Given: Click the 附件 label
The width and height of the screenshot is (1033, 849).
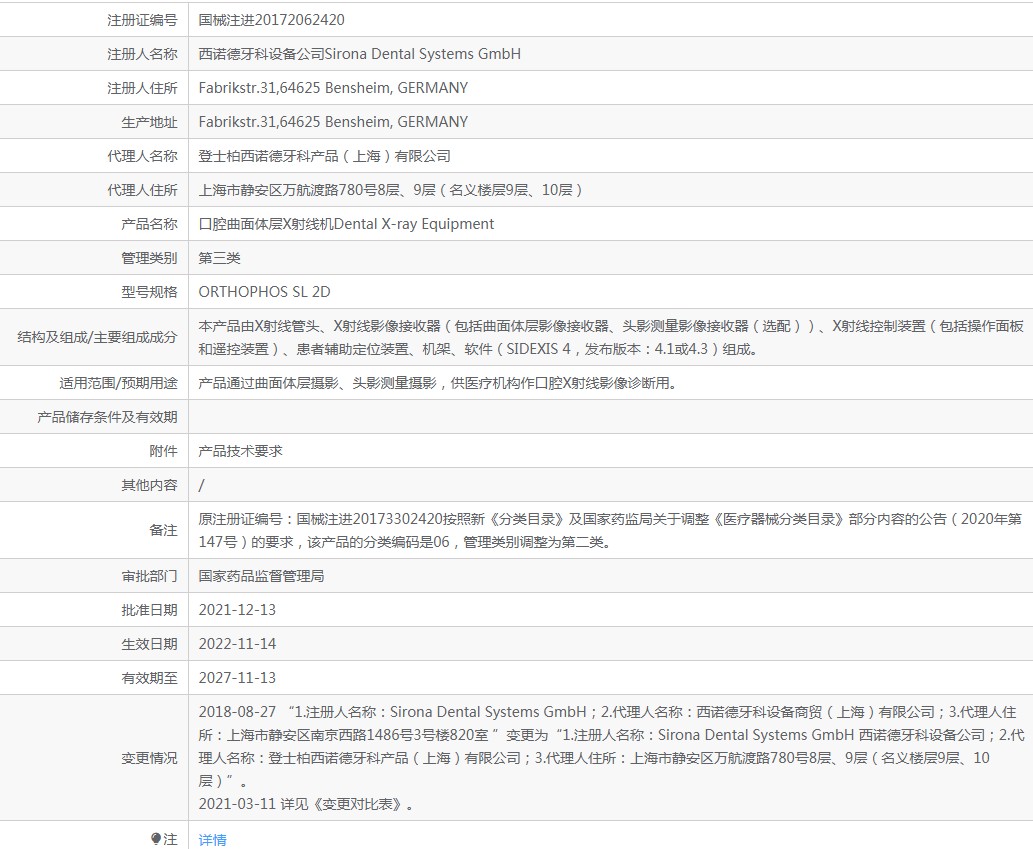Looking at the screenshot, I should 163,451.
